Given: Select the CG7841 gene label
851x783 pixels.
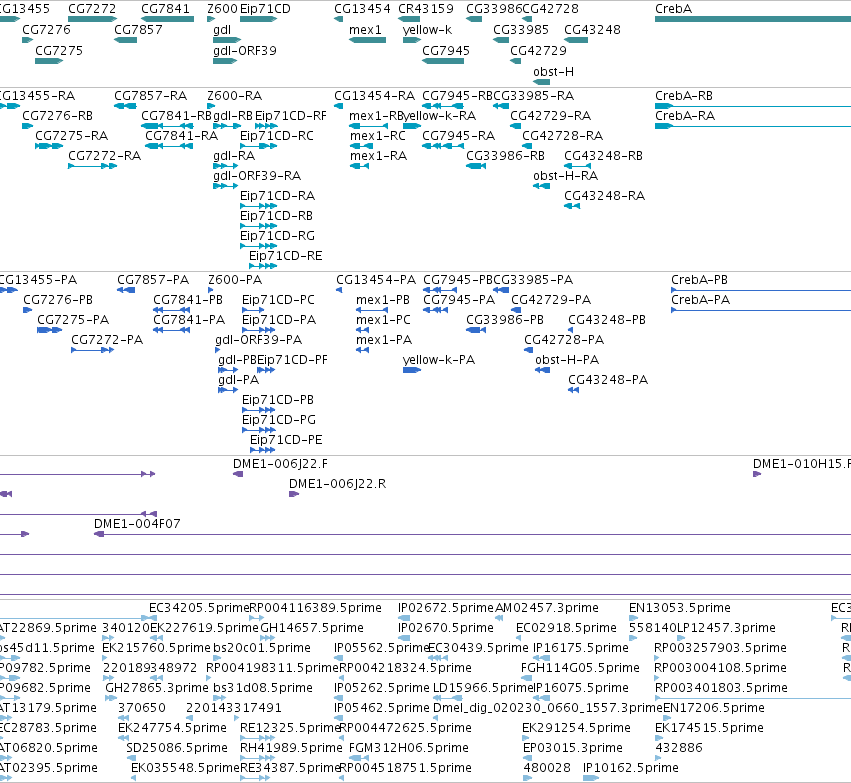Looking at the screenshot, I should tap(166, 9).
